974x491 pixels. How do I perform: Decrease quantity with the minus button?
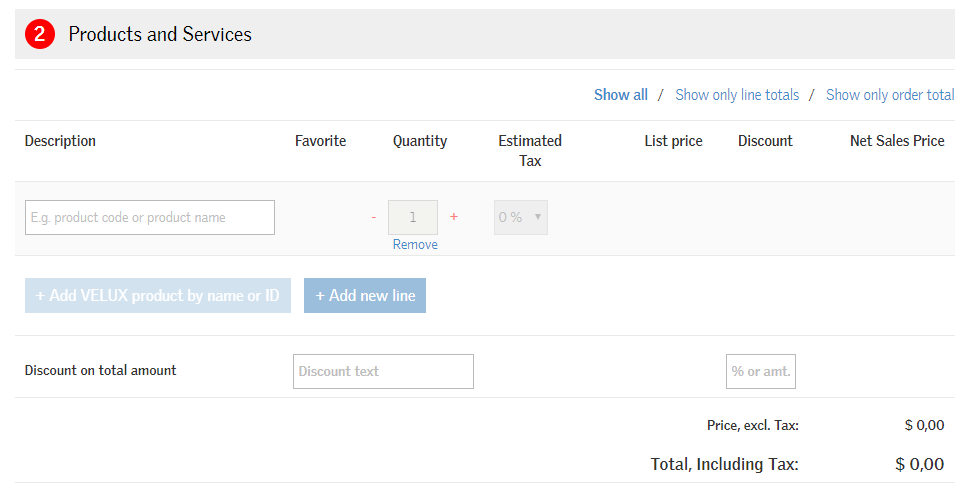[x=374, y=217]
